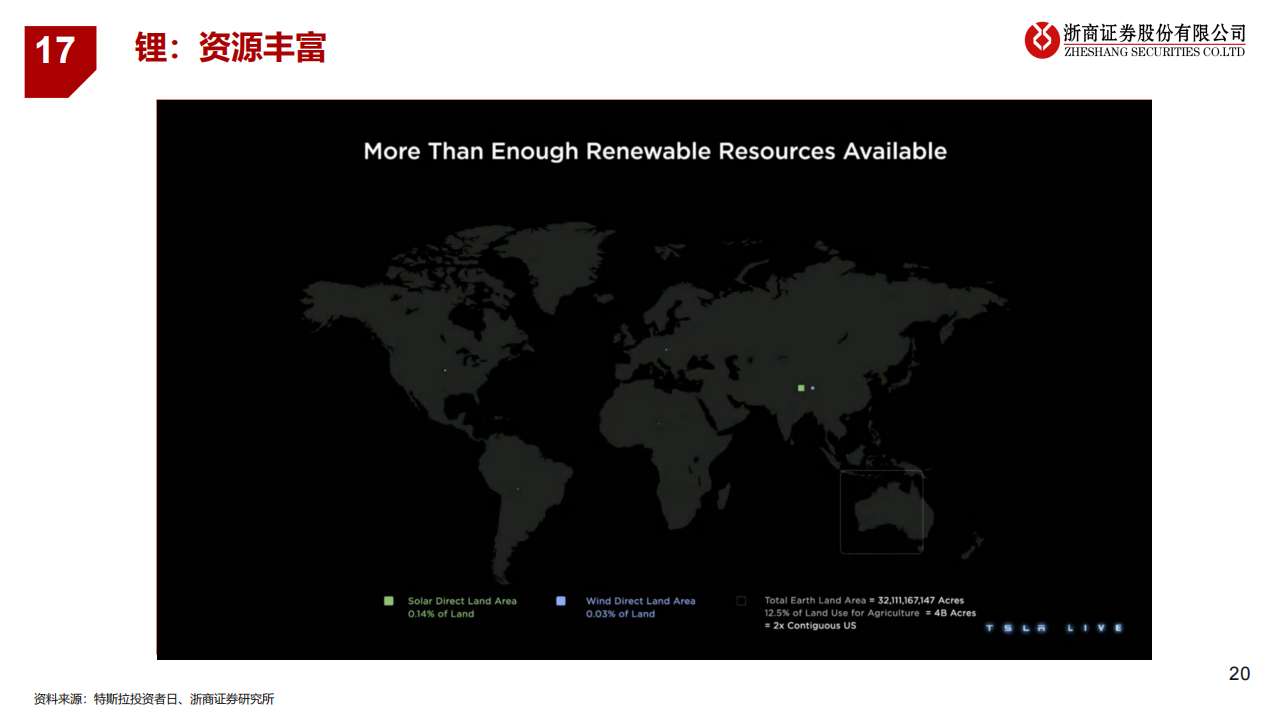Click the outlined box around Australia

(881, 511)
